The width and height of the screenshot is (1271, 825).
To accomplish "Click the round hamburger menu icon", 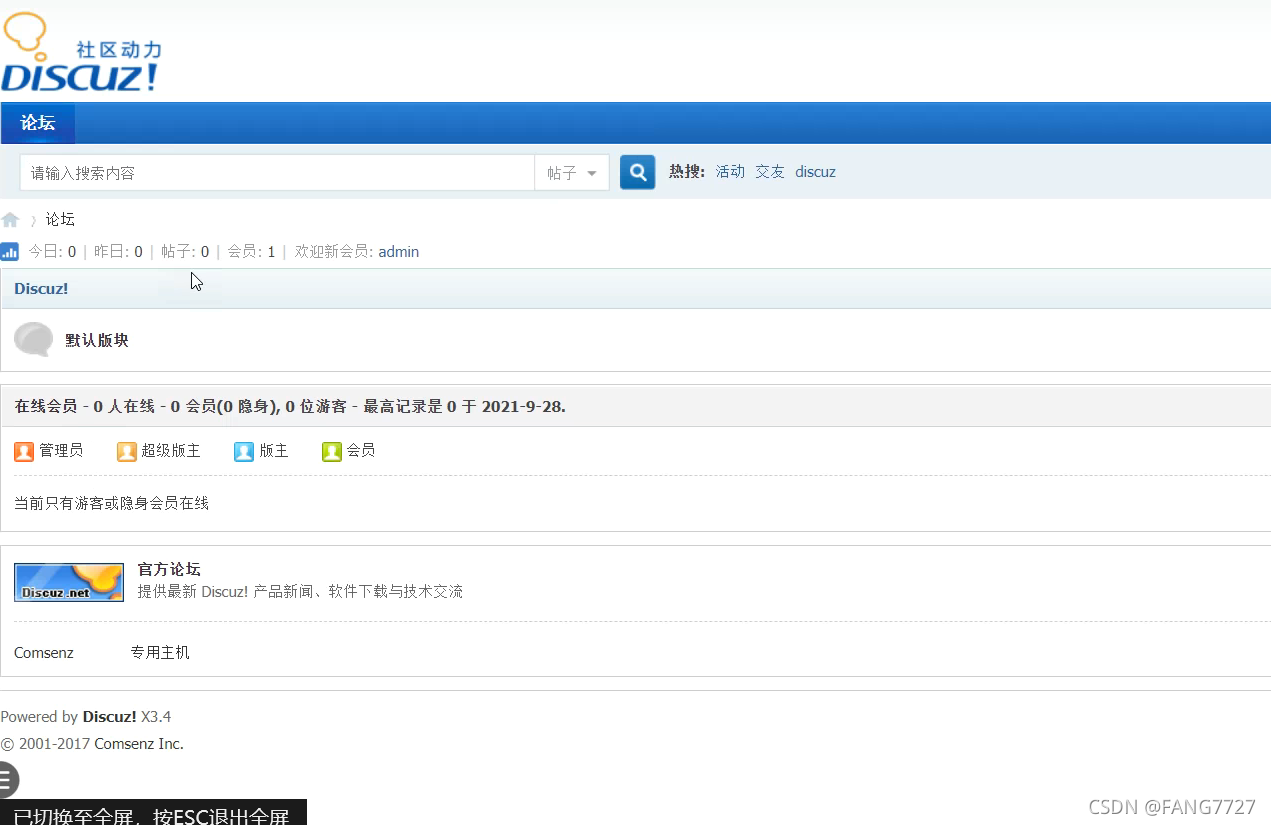I will click(x=7, y=780).
